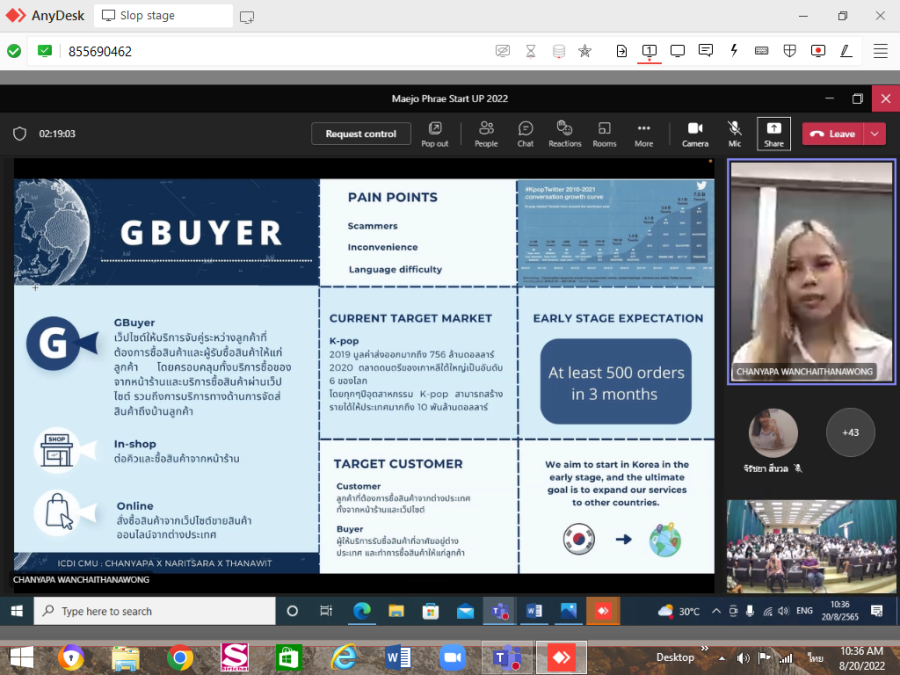Click the Pop out shared content icon
Image resolution: width=900 pixels, height=675 pixels.
click(435, 133)
